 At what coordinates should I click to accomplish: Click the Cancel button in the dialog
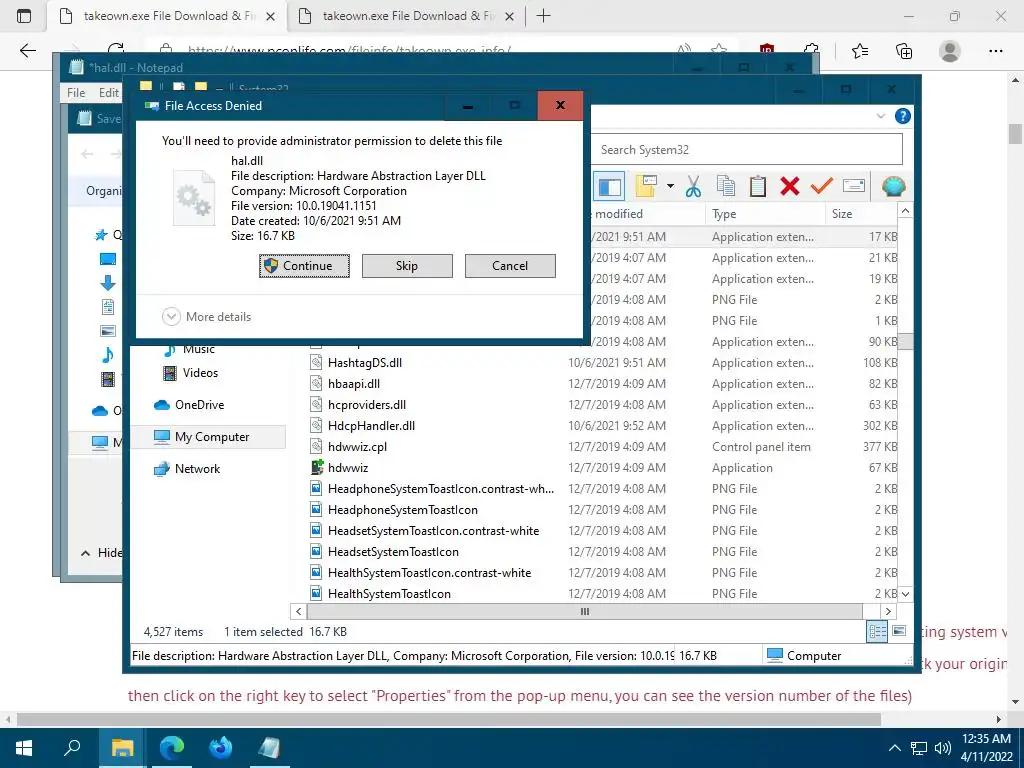(x=510, y=266)
